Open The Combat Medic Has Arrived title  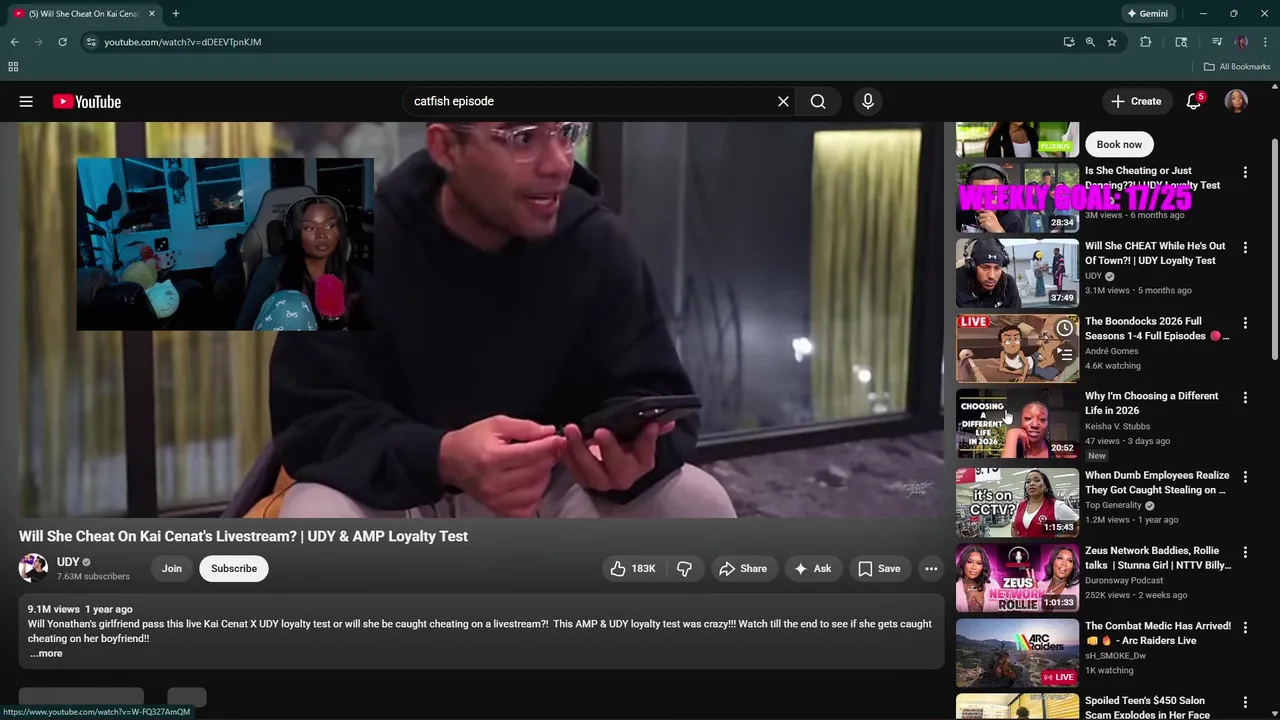1158,633
